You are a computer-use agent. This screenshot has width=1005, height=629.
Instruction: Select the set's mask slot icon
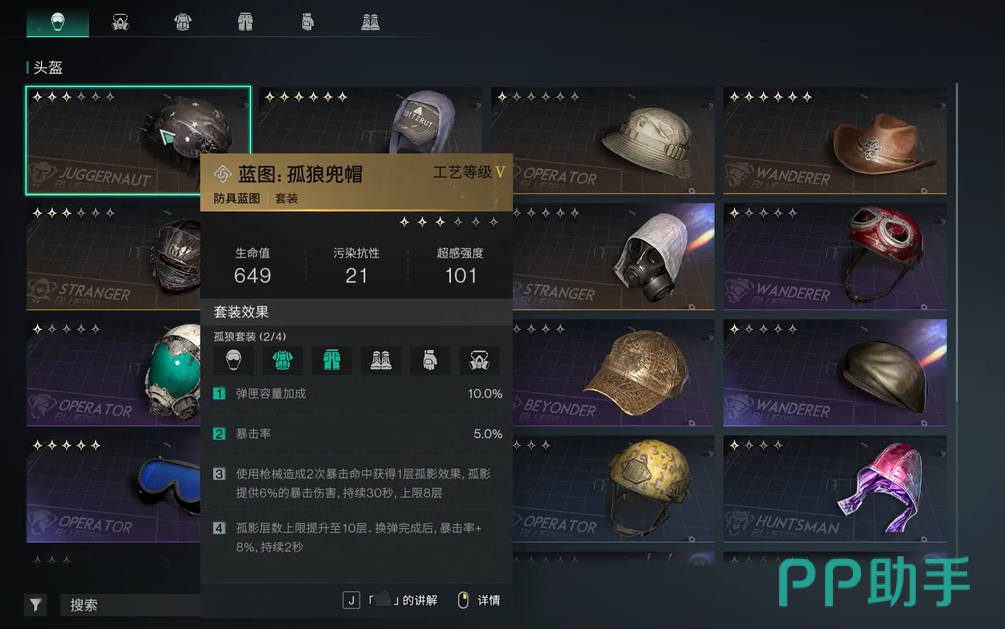(x=479, y=360)
